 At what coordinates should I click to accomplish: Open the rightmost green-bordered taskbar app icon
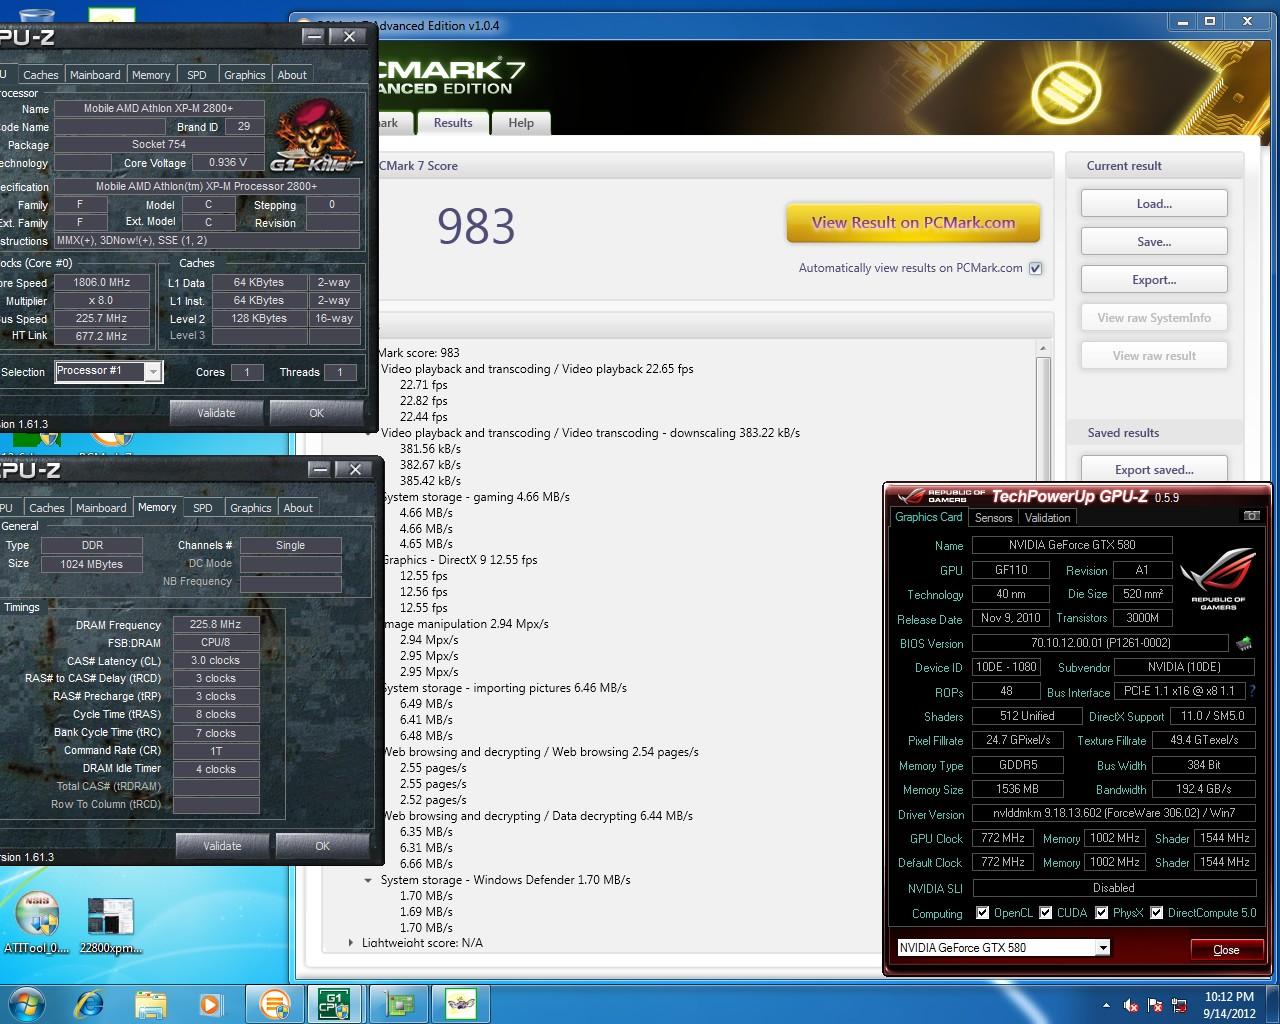[461, 1003]
